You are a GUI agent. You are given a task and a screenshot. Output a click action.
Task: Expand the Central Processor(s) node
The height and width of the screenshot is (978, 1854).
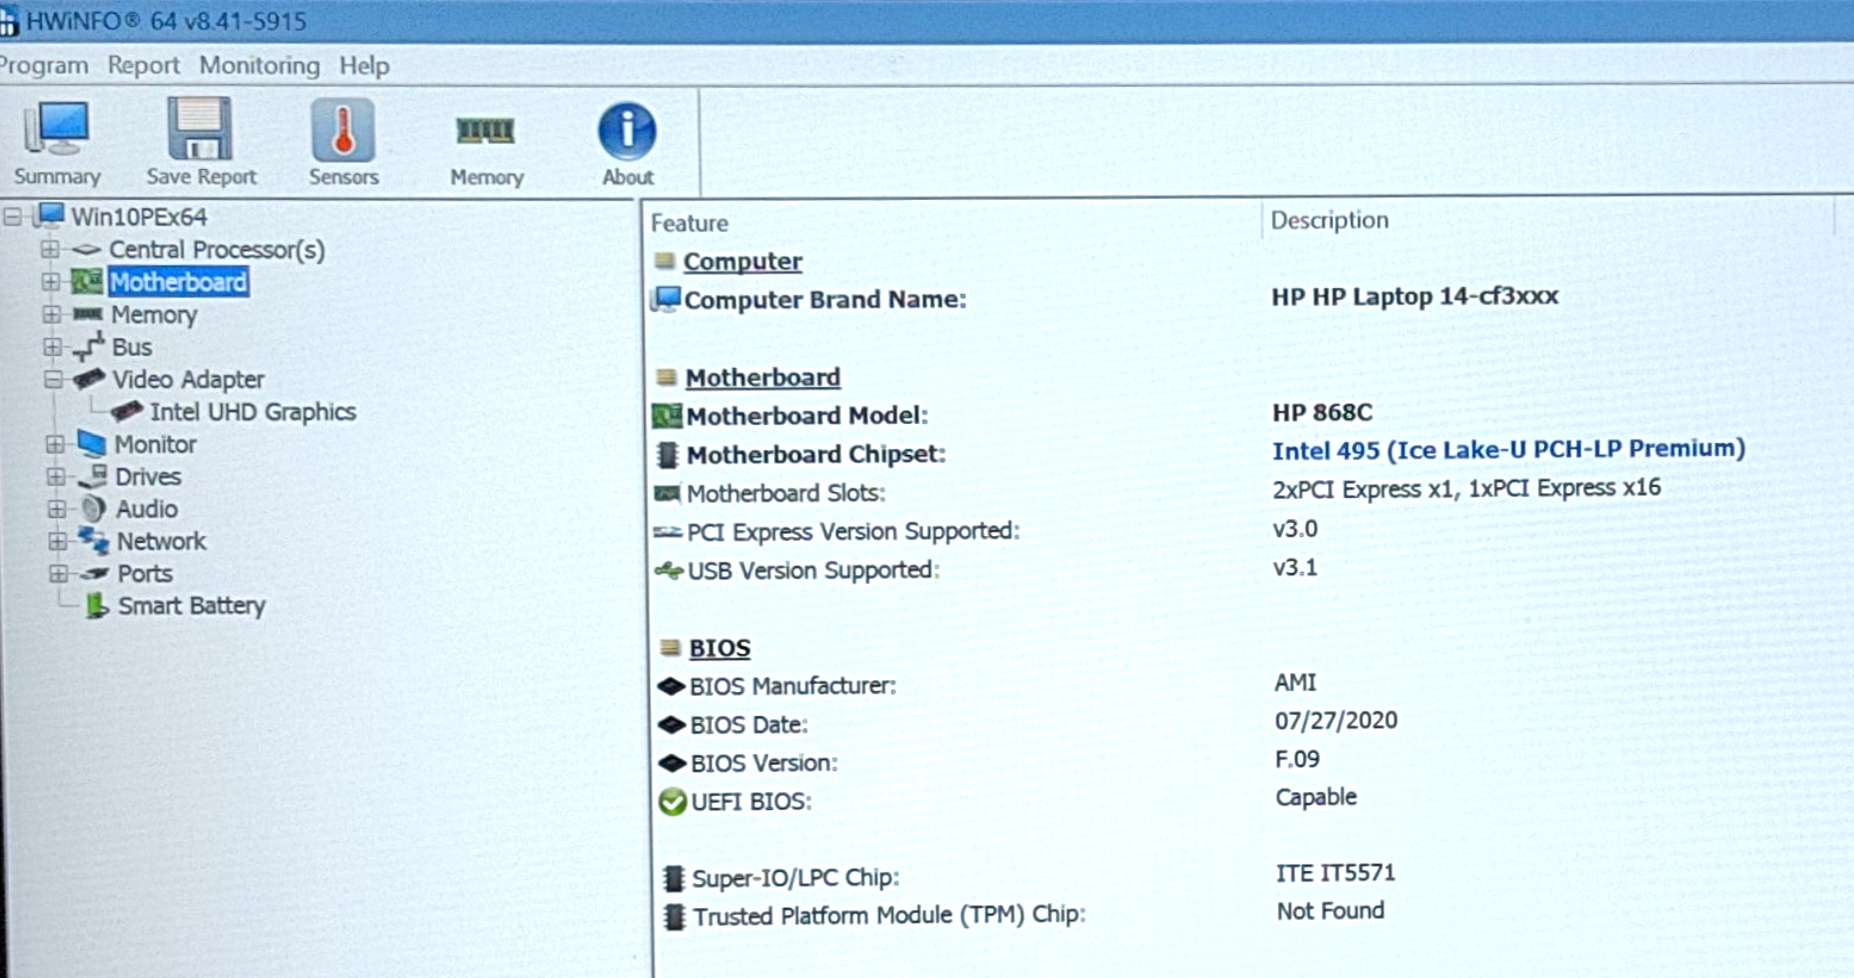(x=50, y=249)
